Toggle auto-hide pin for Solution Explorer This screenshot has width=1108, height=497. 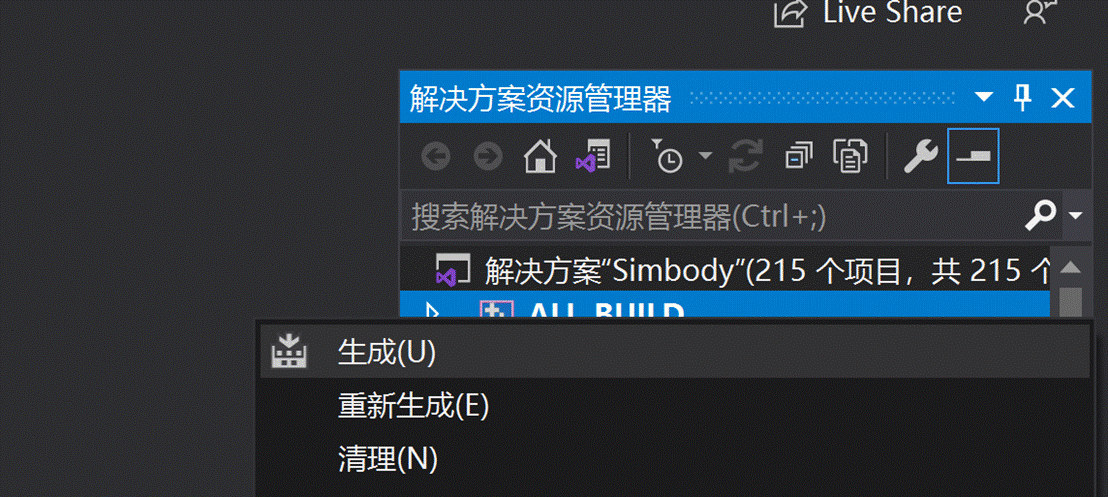click(x=1022, y=98)
